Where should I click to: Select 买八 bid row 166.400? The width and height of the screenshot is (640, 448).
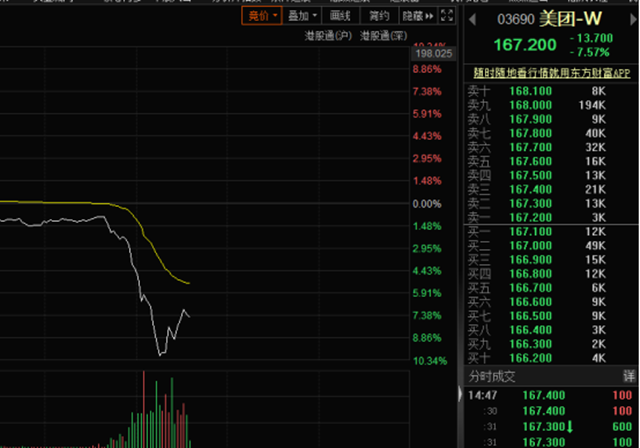tap(551, 330)
